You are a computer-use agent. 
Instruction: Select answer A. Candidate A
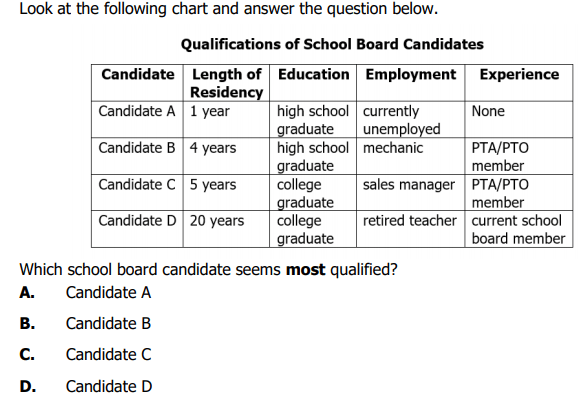pos(85,293)
